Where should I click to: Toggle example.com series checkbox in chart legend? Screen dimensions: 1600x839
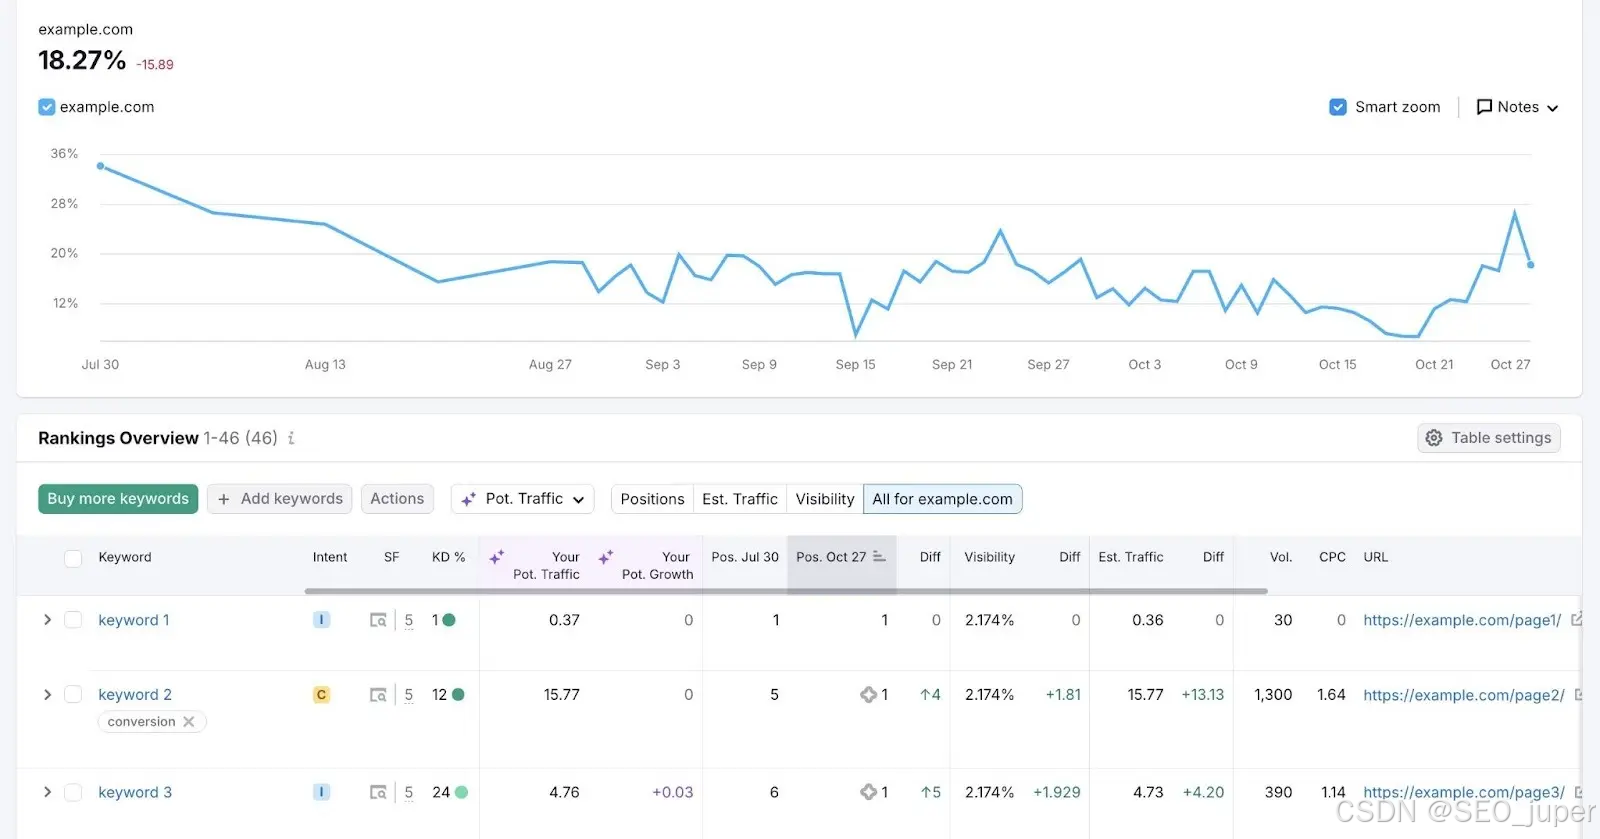click(46, 107)
